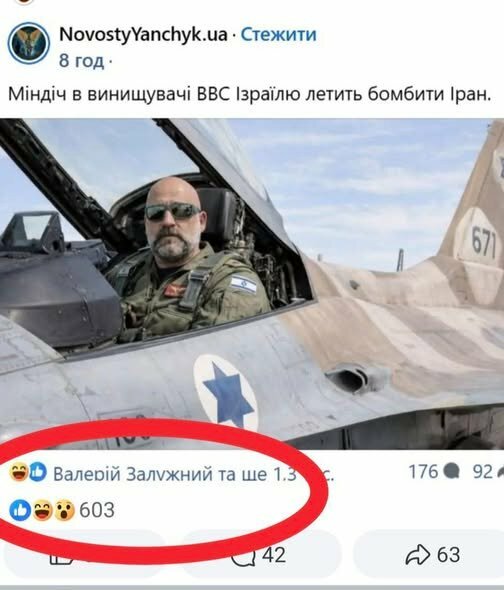This screenshot has height=590, width=504.
Task: Click the haha emoji reaction beside 603
Action: tap(42, 510)
